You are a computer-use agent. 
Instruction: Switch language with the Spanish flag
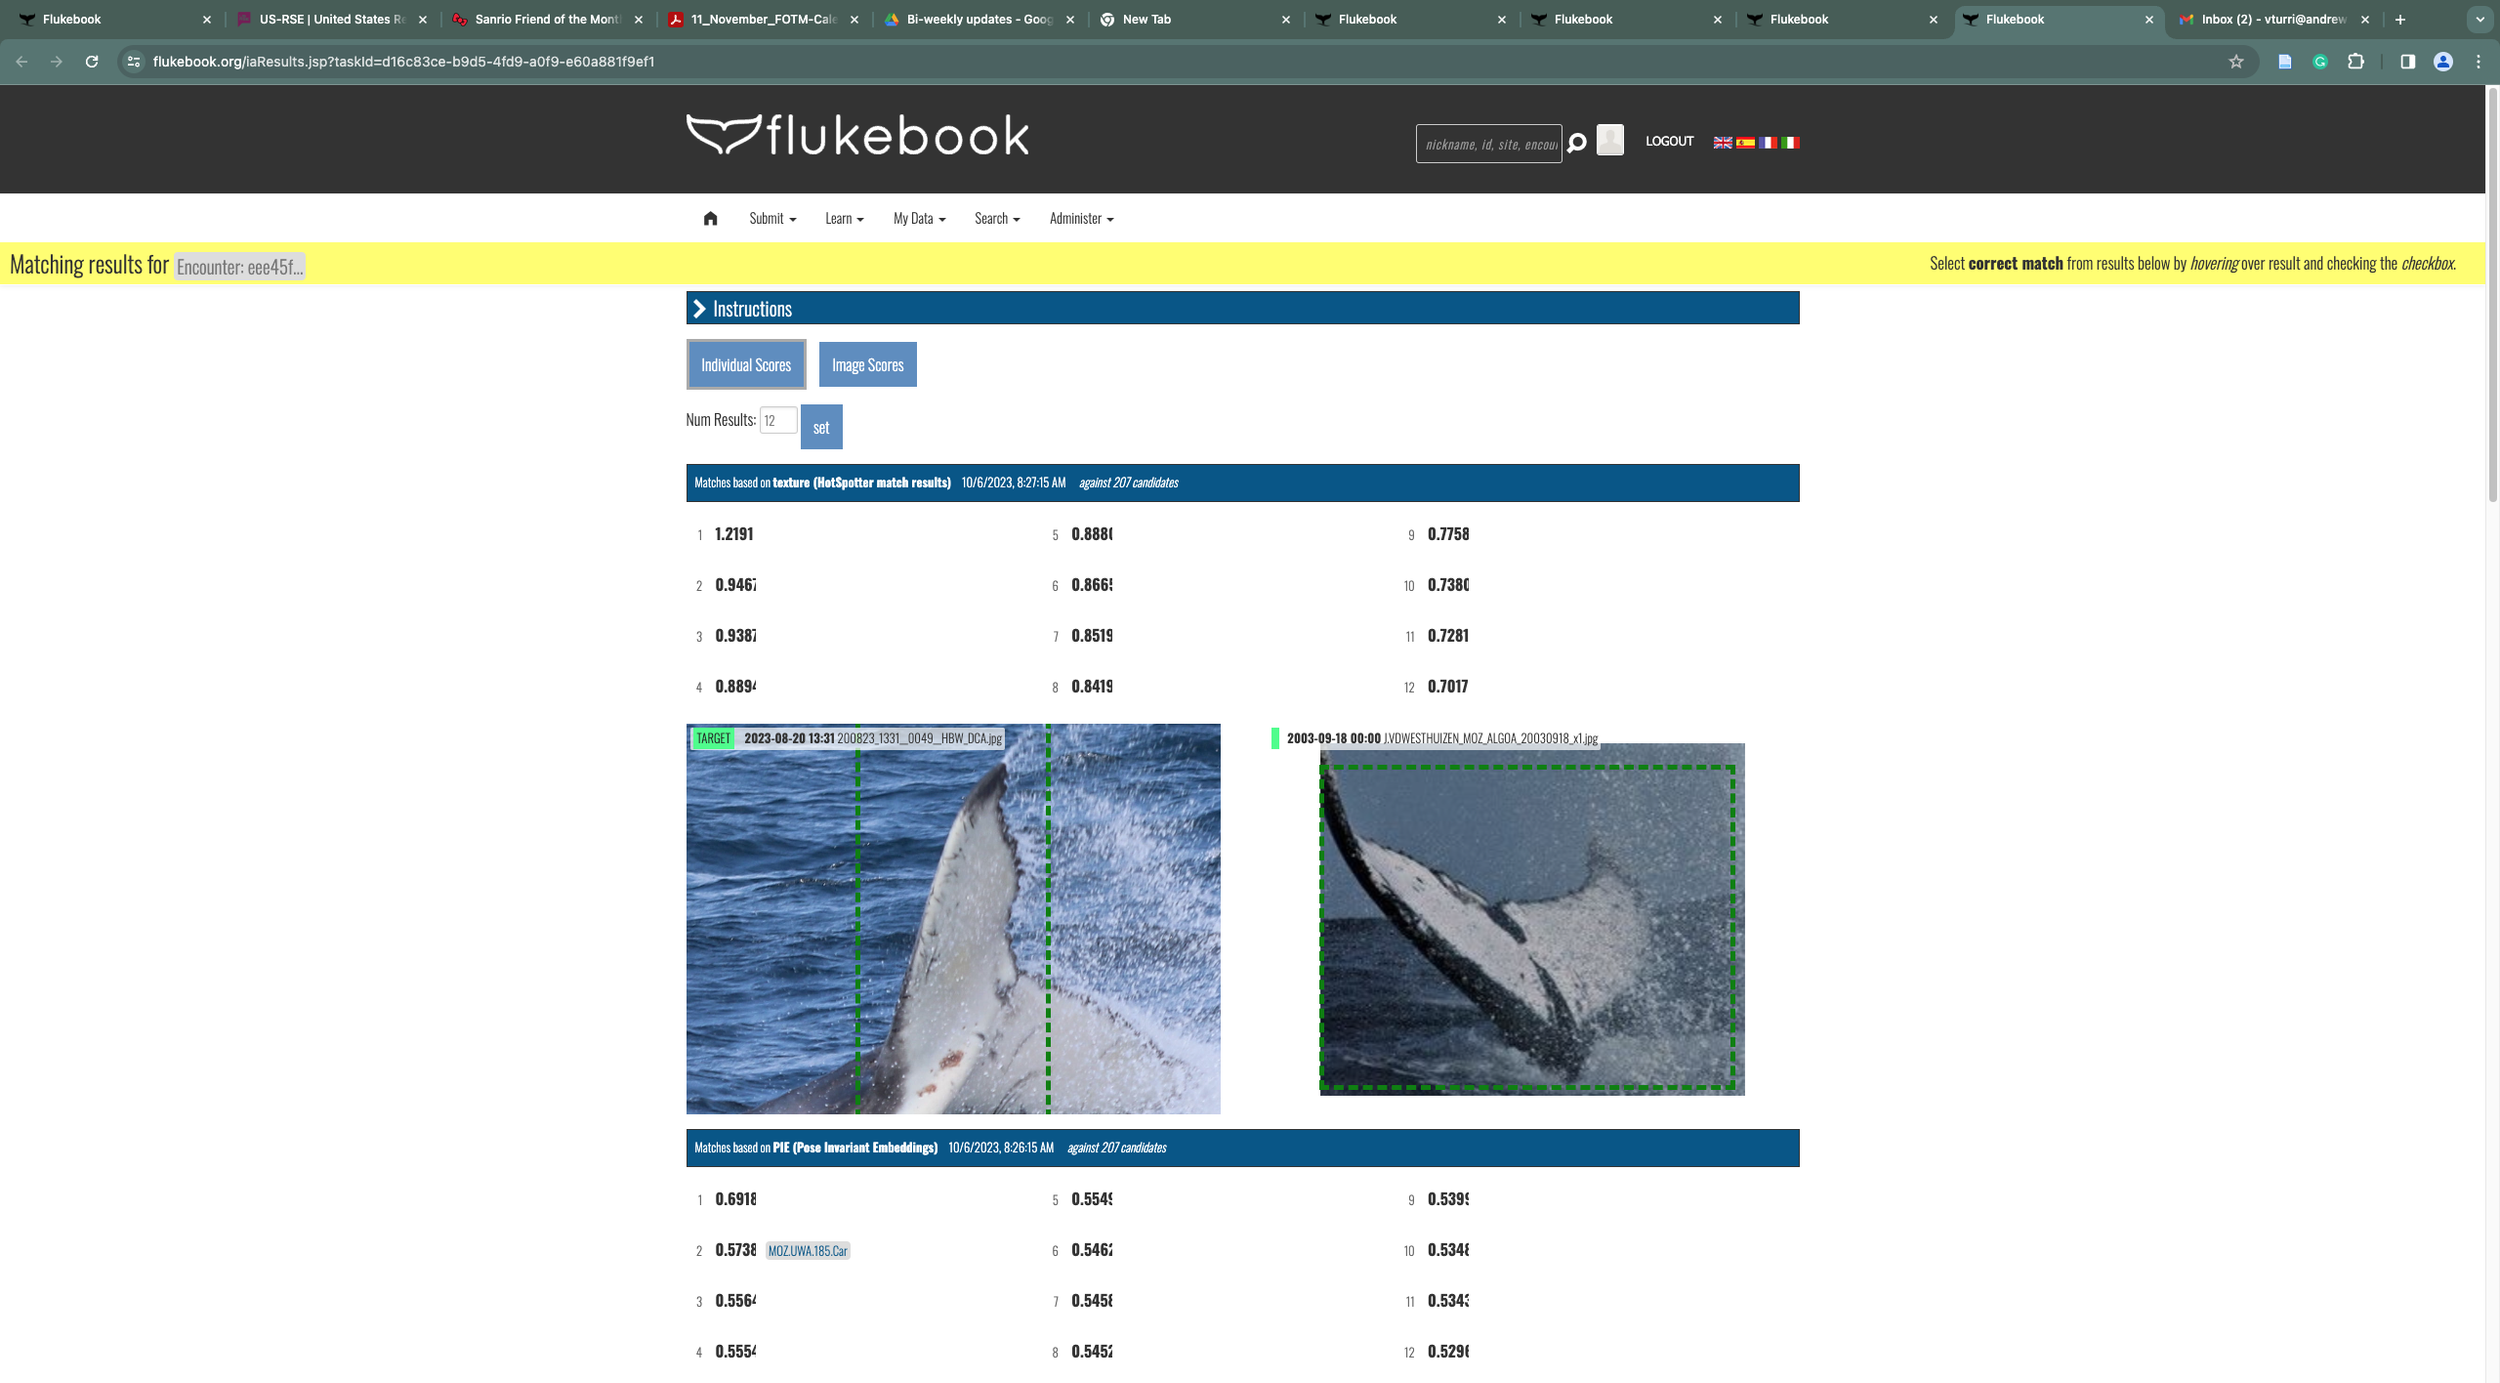(1745, 143)
